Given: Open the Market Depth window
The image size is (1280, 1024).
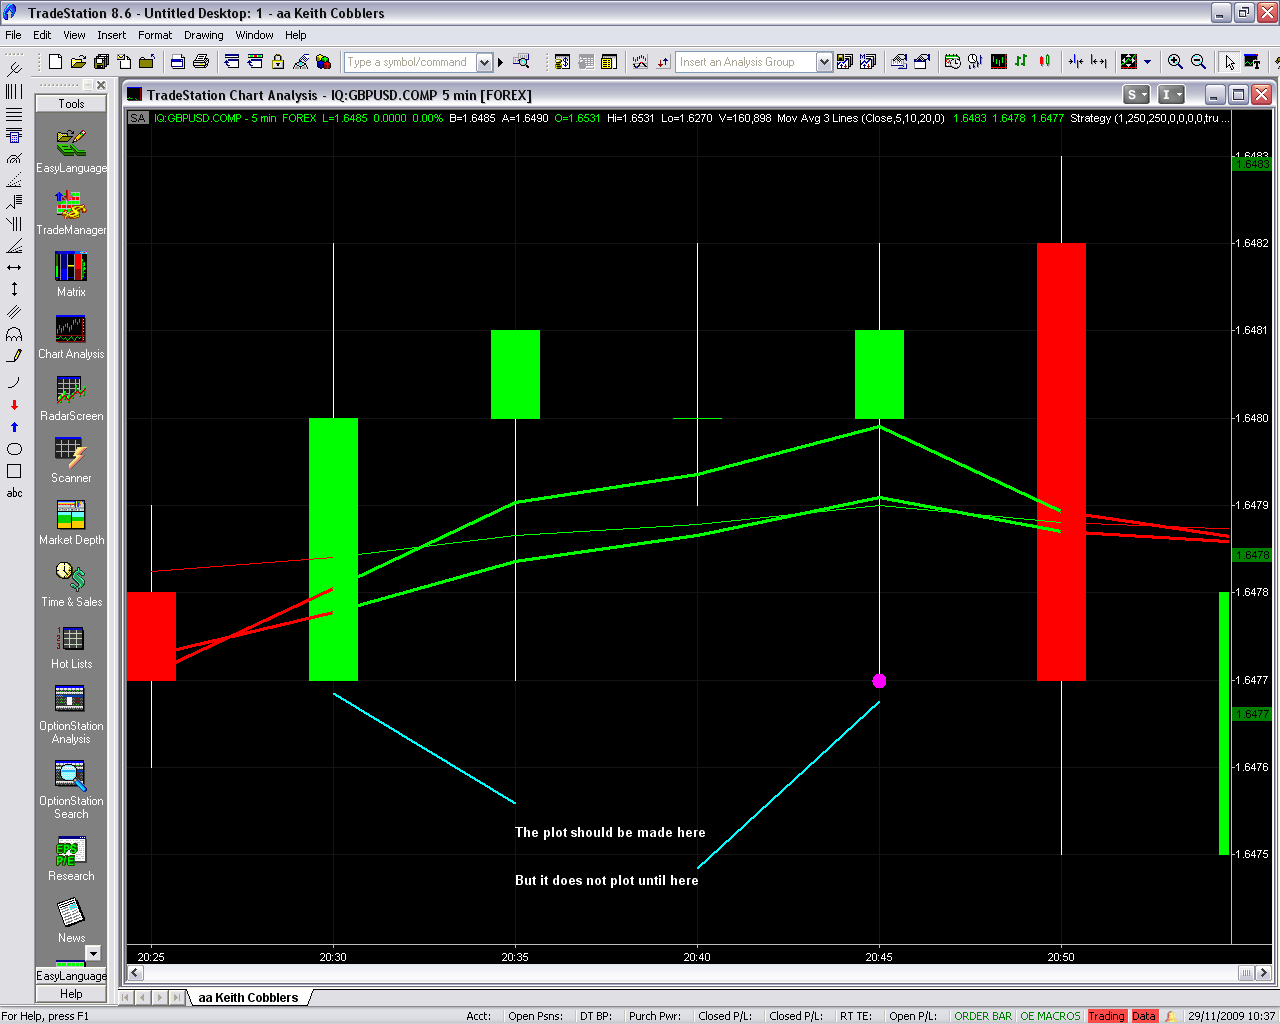Looking at the screenshot, I should tap(71, 521).
